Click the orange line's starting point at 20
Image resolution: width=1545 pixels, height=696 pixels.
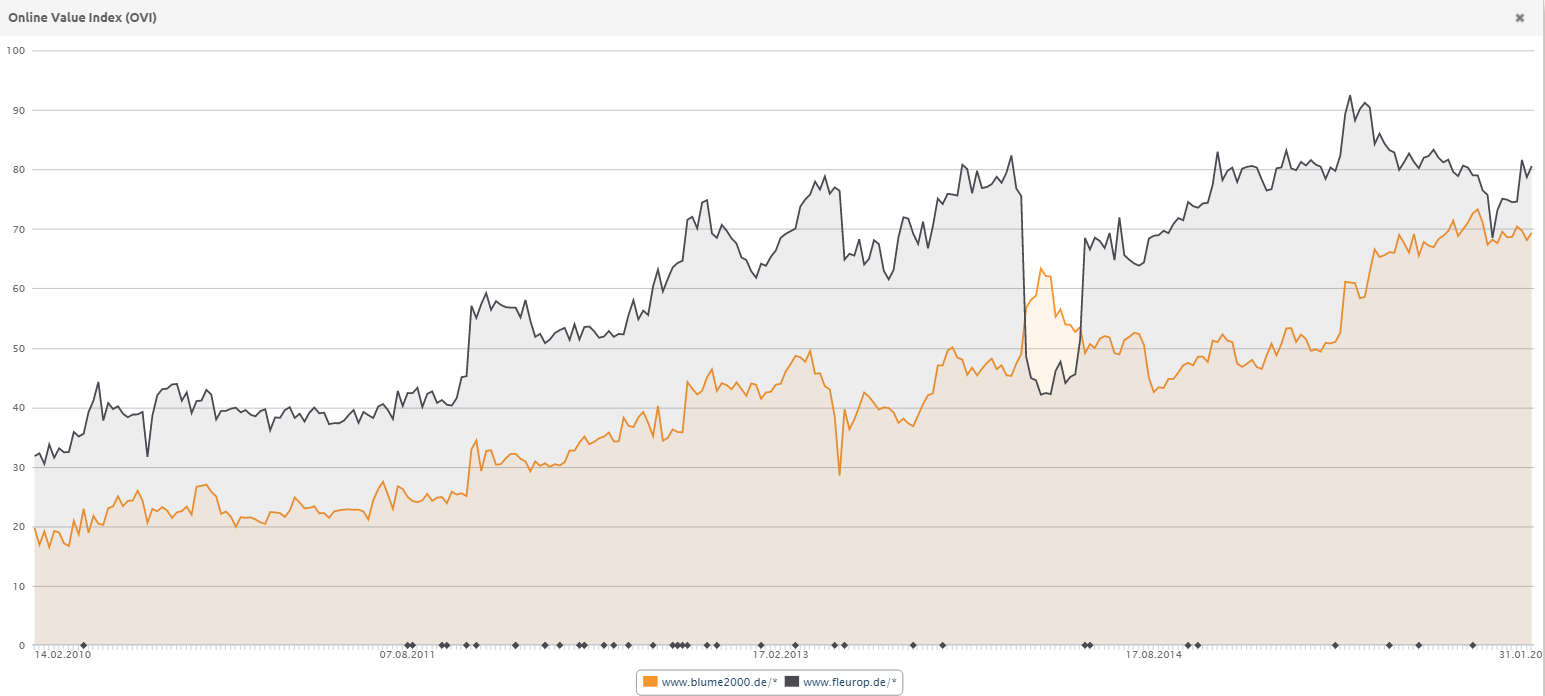(x=35, y=527)
